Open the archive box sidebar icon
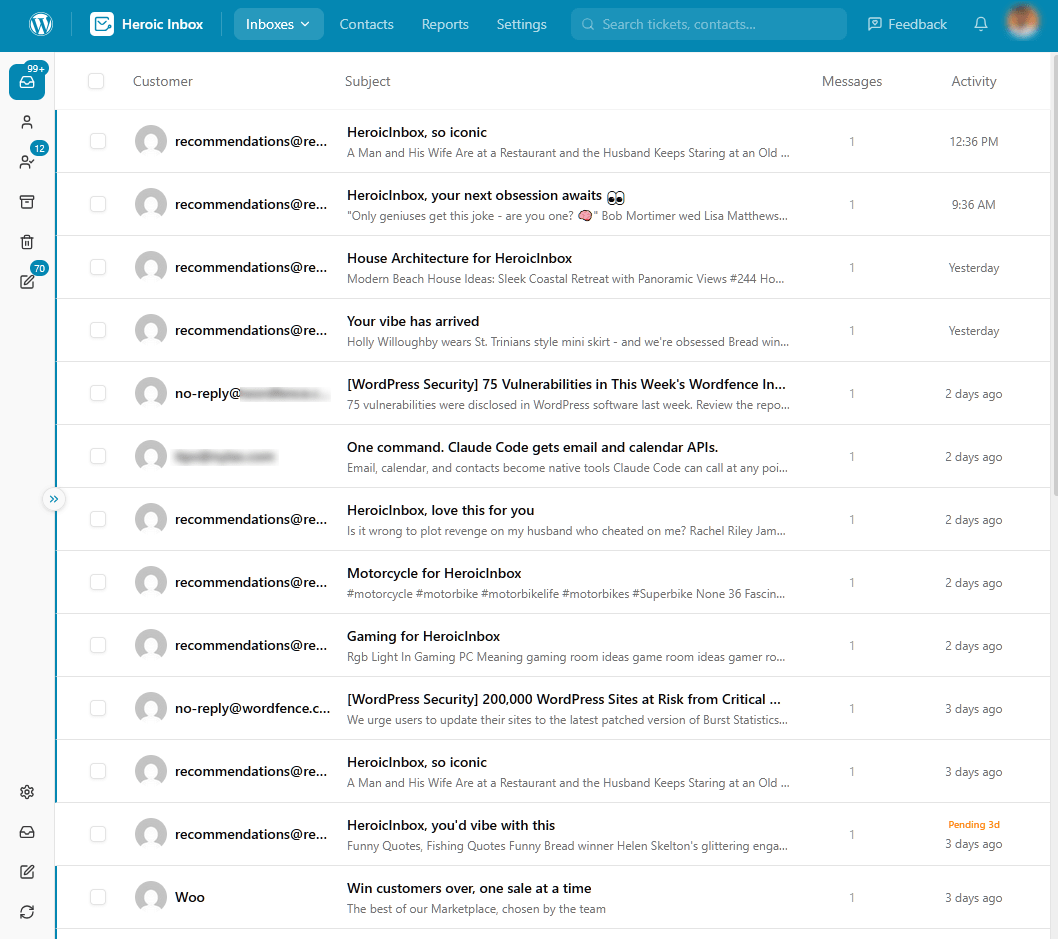1058x939 pixels. (x=27, y=202)
